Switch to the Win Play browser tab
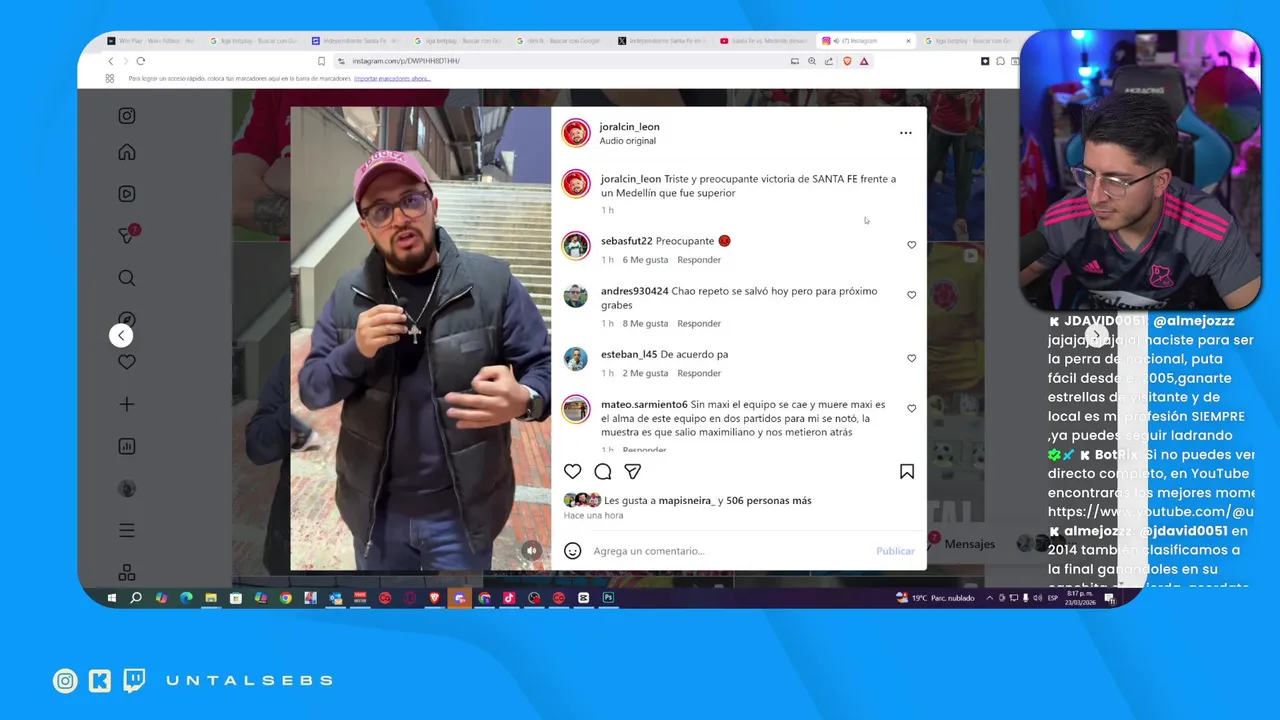 pos(151,41)
